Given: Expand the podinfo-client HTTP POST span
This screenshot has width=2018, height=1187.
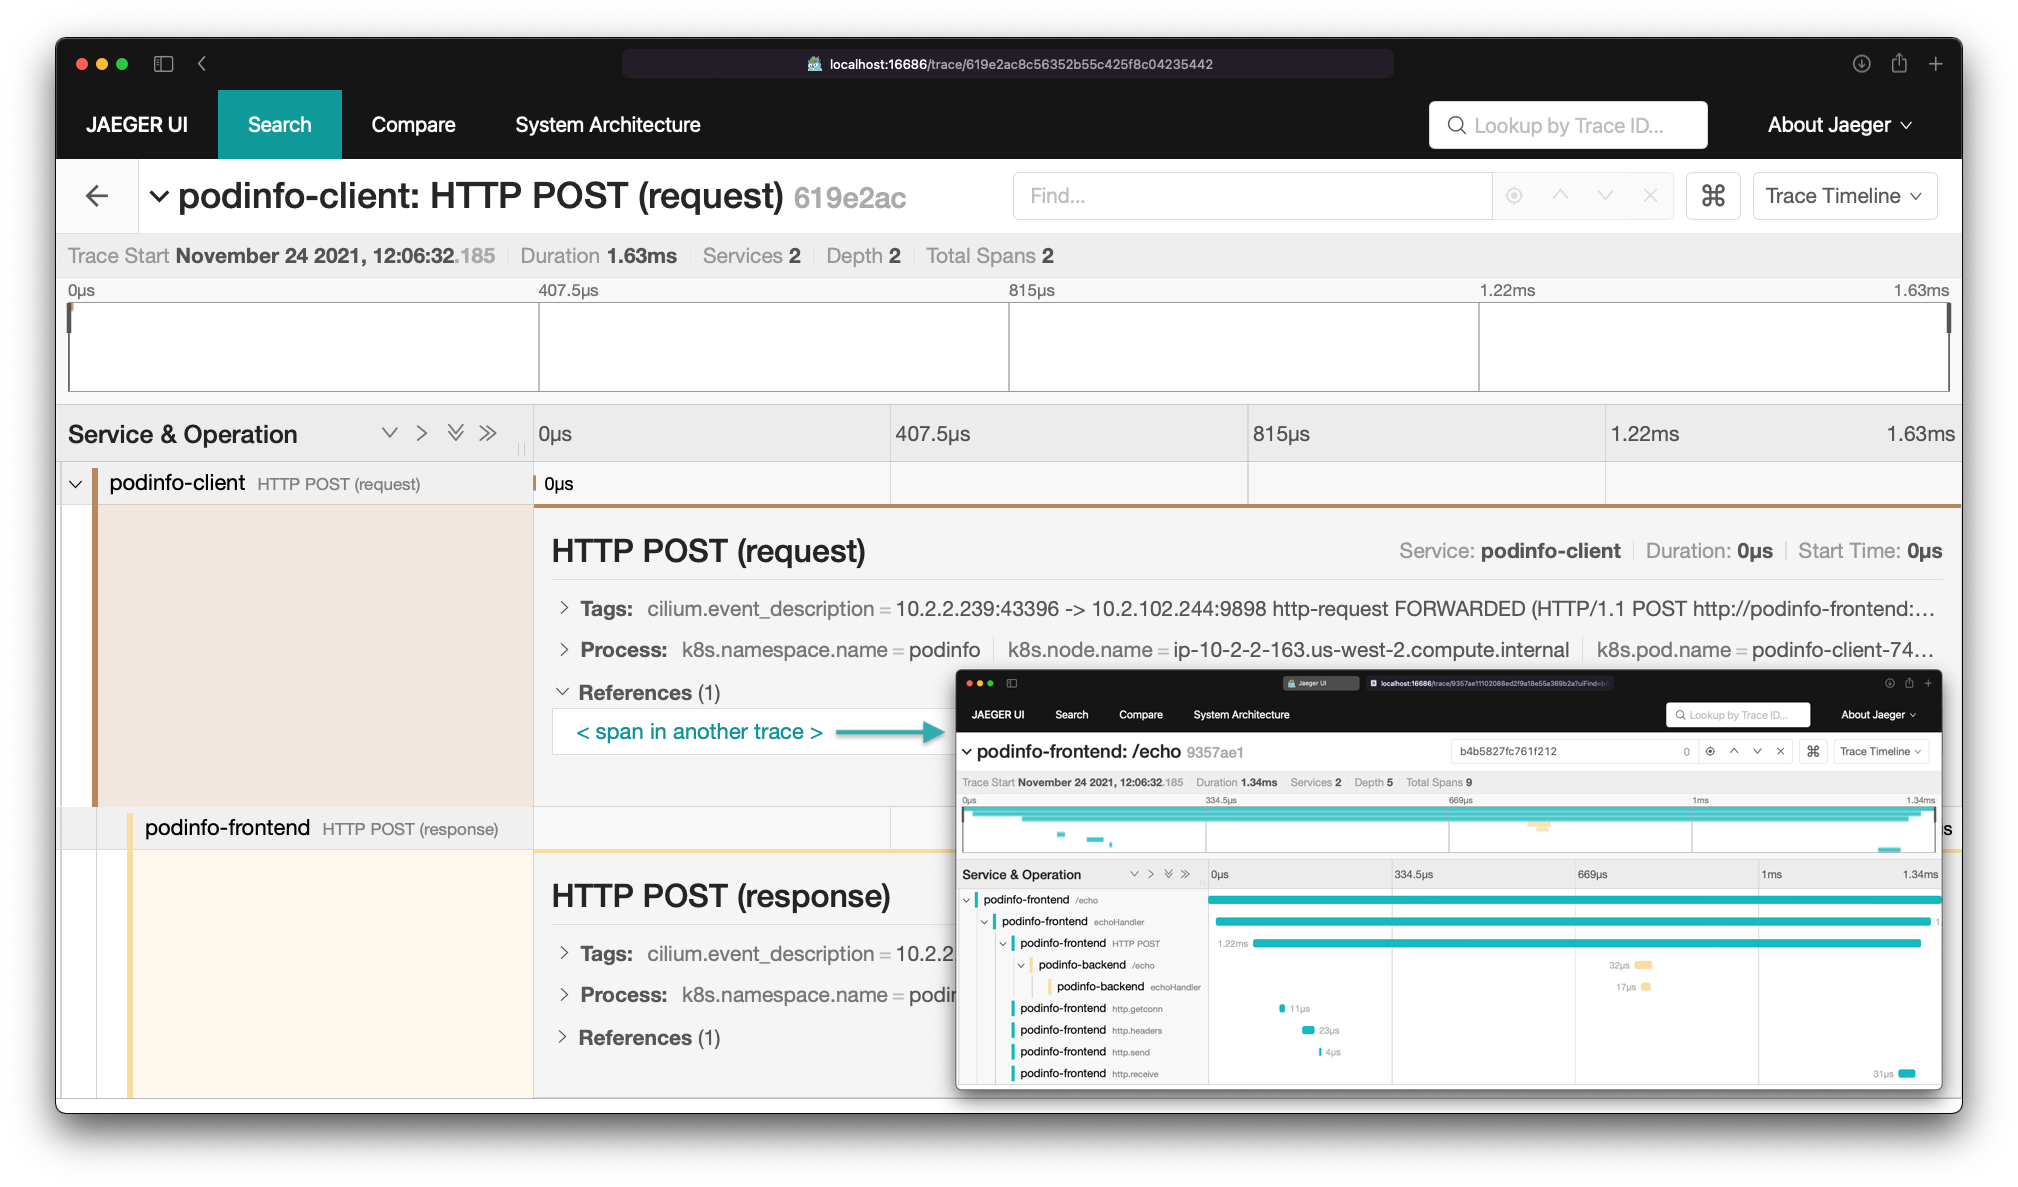Looking at the screenshot, I should pos(76,483).
